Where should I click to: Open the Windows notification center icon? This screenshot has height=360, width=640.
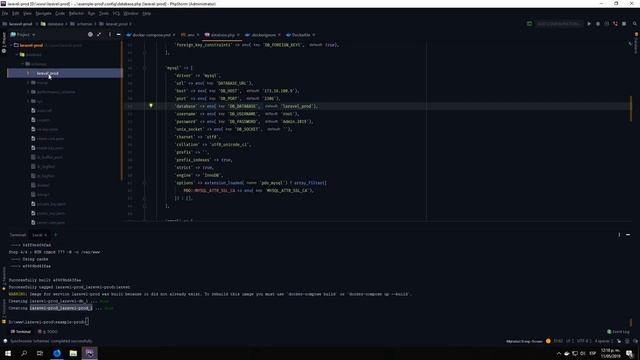click(x=630, y=353)
